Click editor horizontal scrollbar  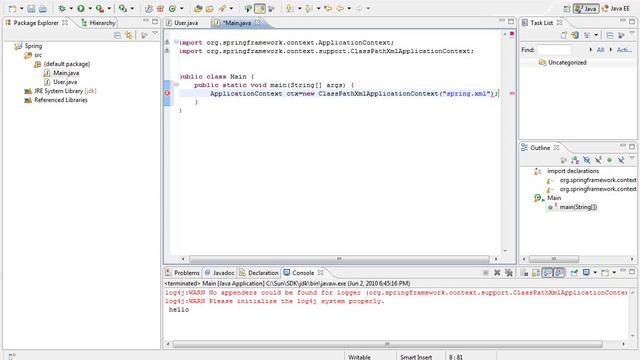339,259
